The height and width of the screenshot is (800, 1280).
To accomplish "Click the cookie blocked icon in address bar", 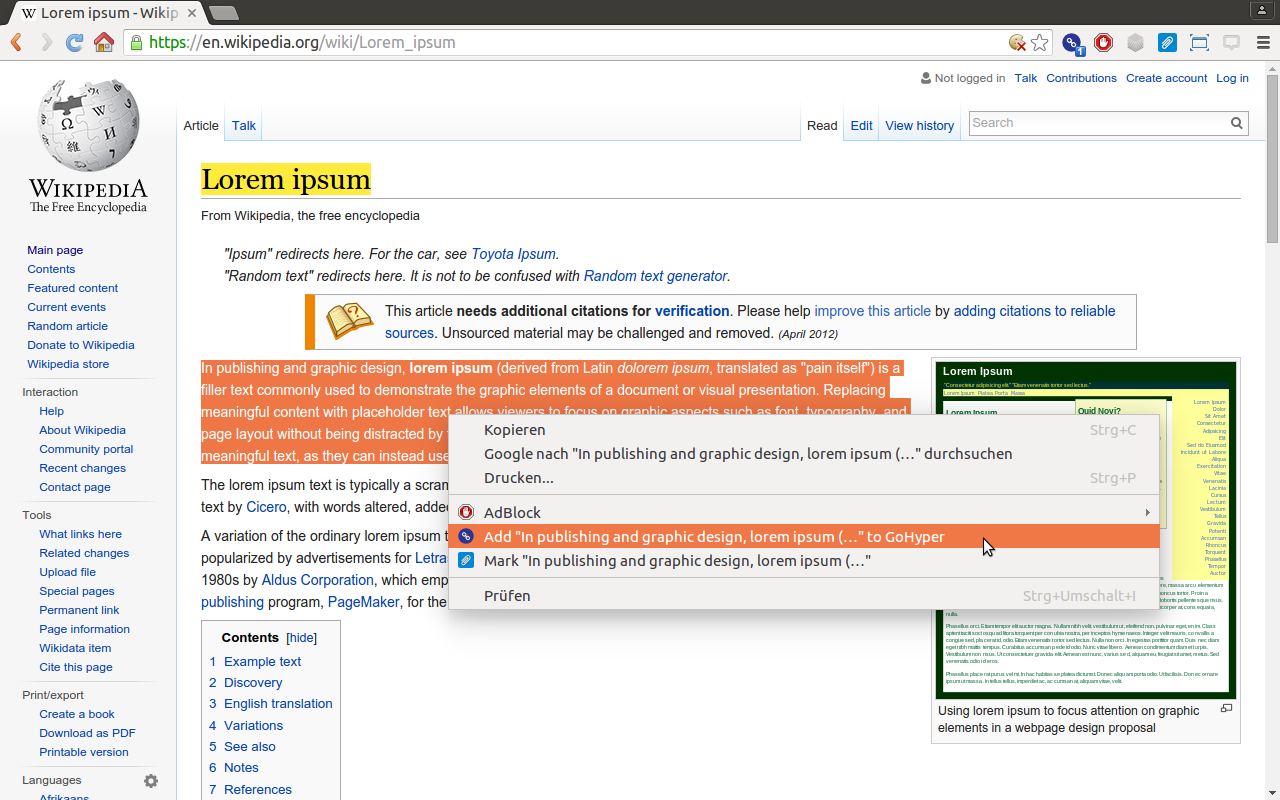I will pyautogui.click(x=1017, y=42).
